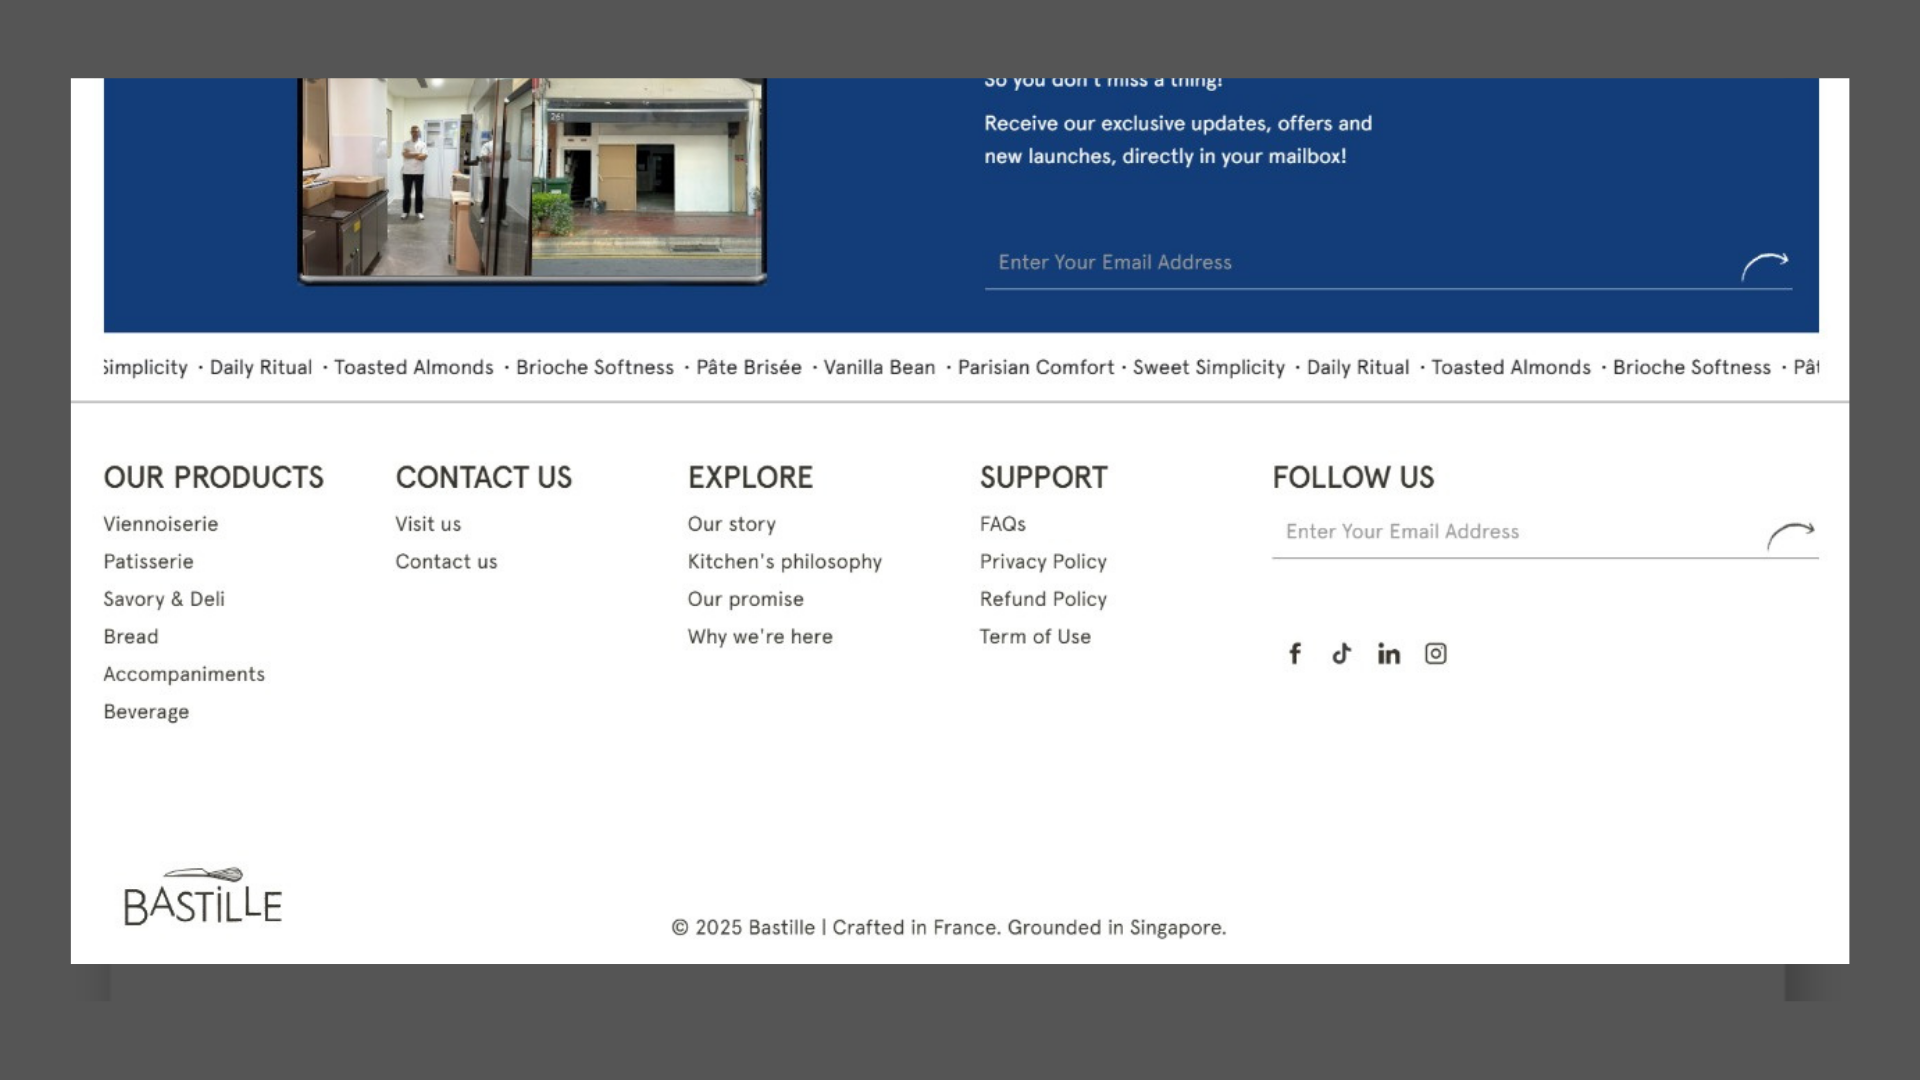View the Our promise page

(x=746, y=599)
